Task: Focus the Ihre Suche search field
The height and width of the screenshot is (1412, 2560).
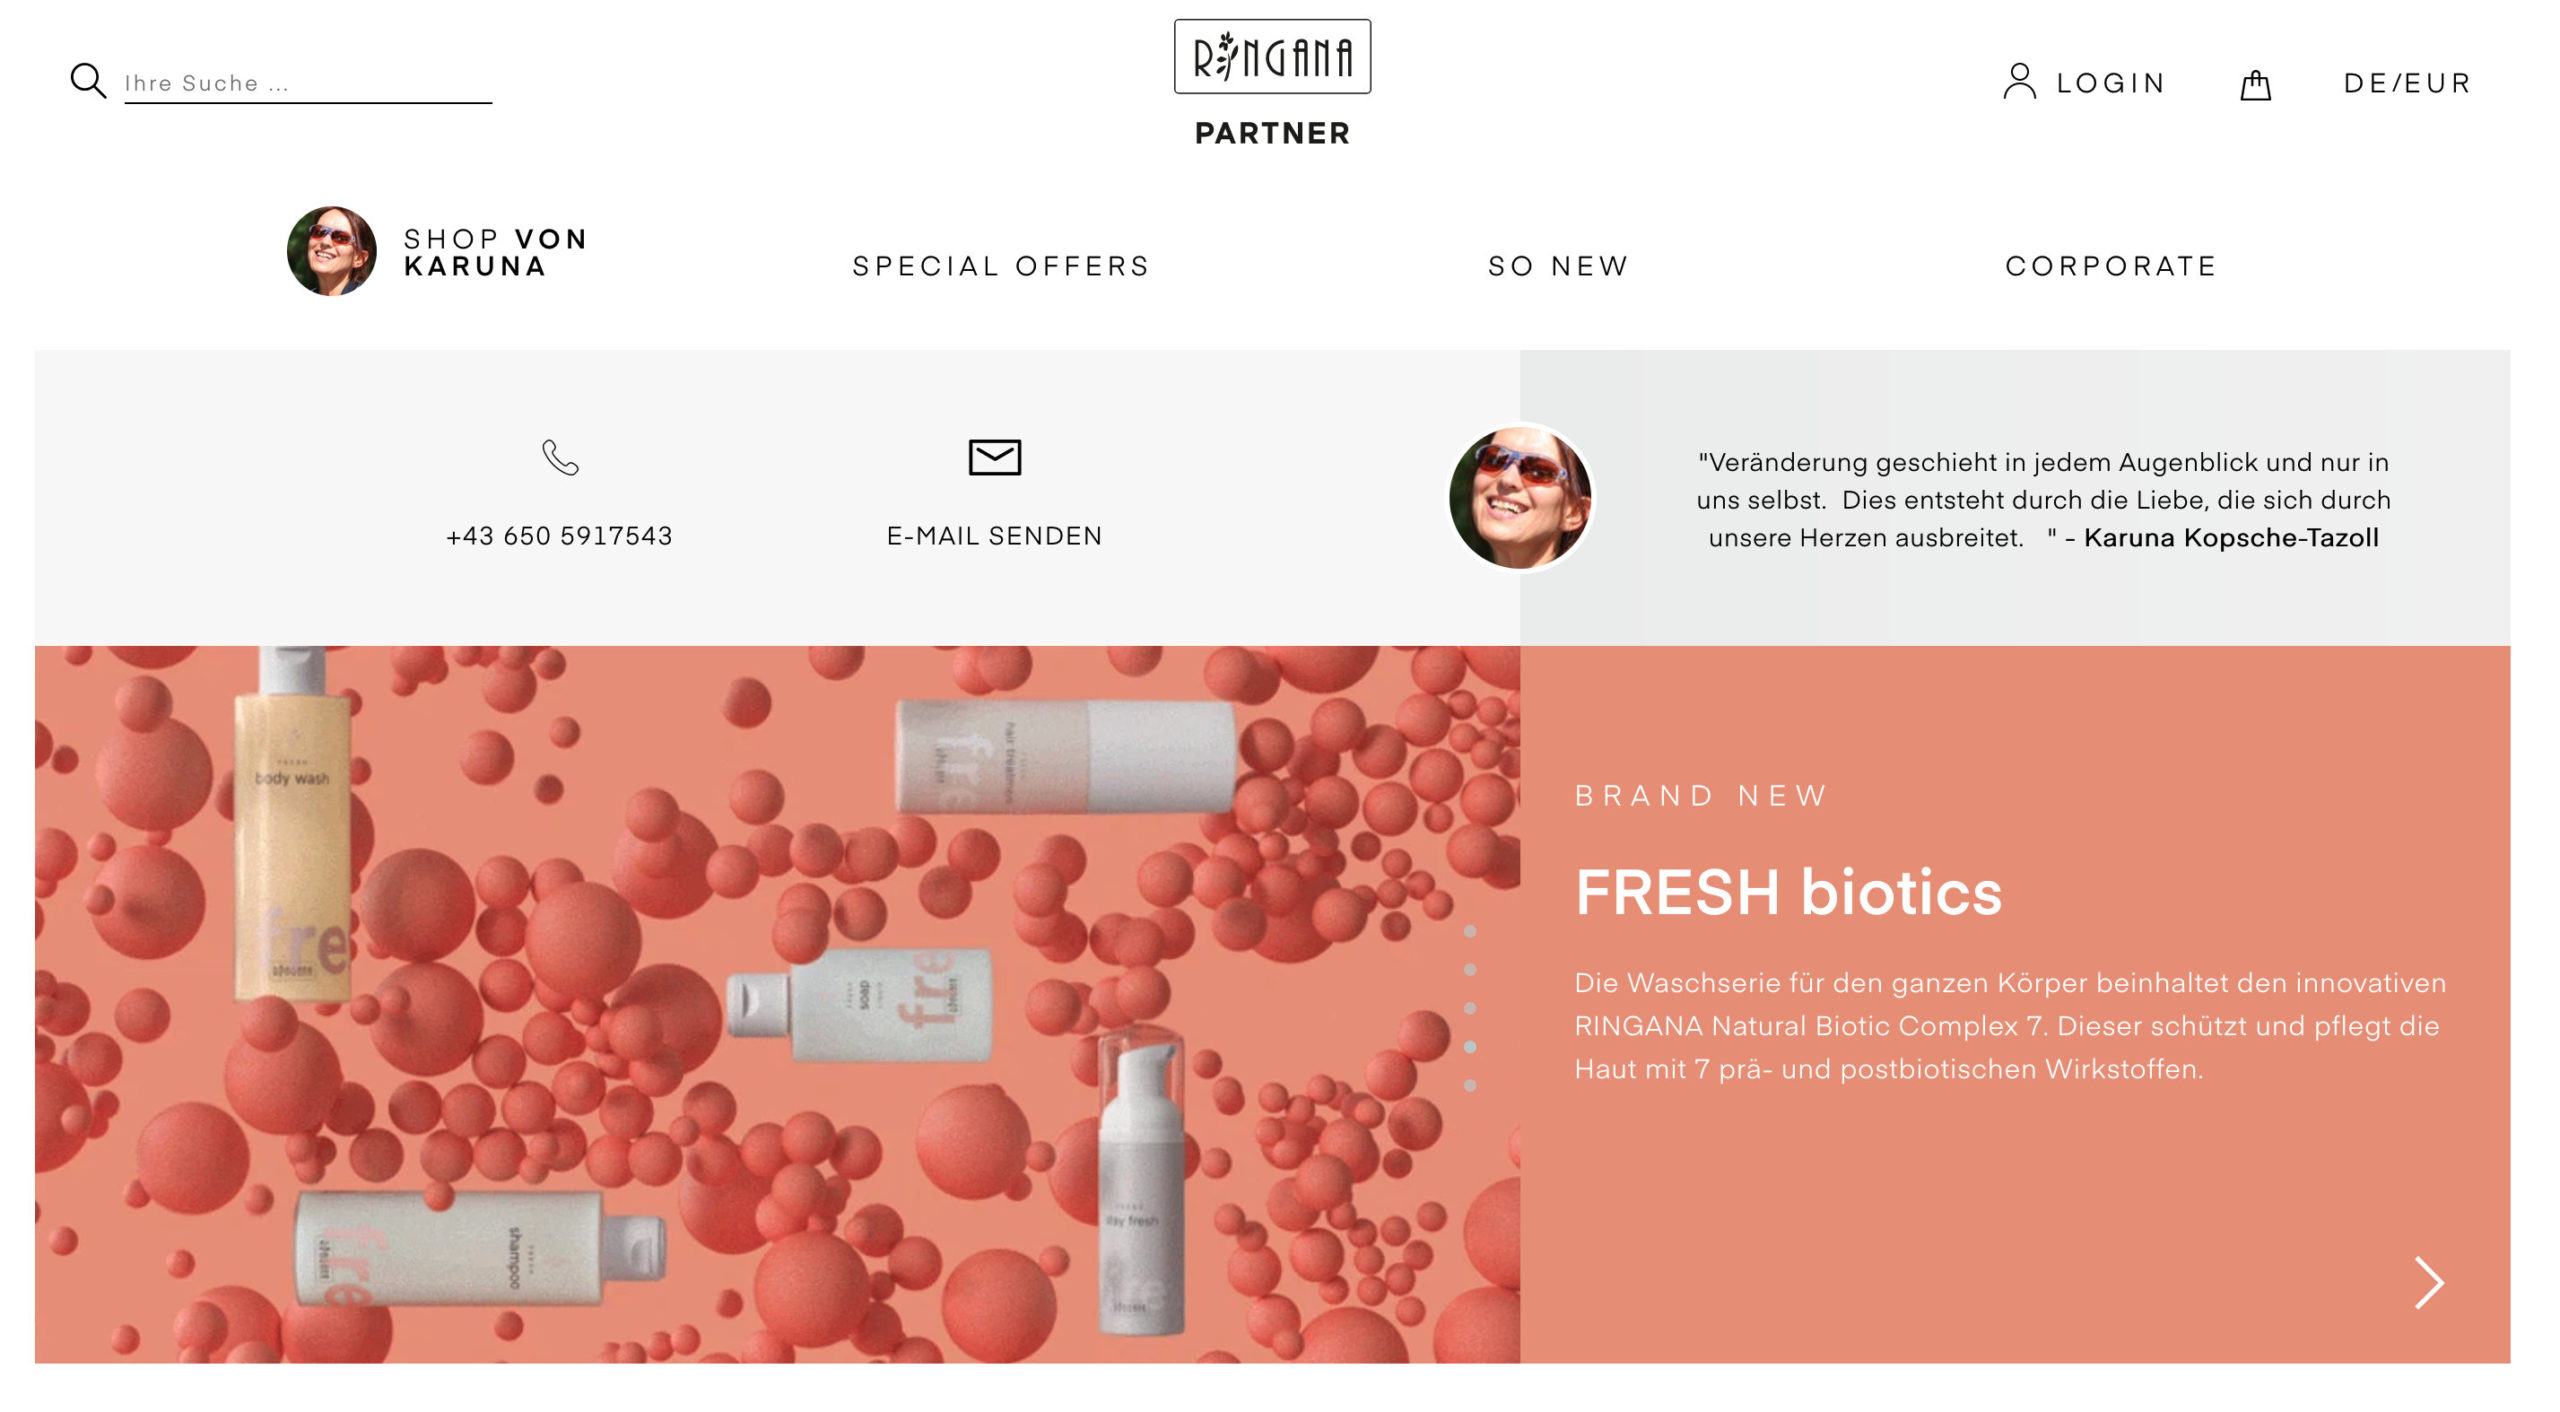Action: point(308,84)
